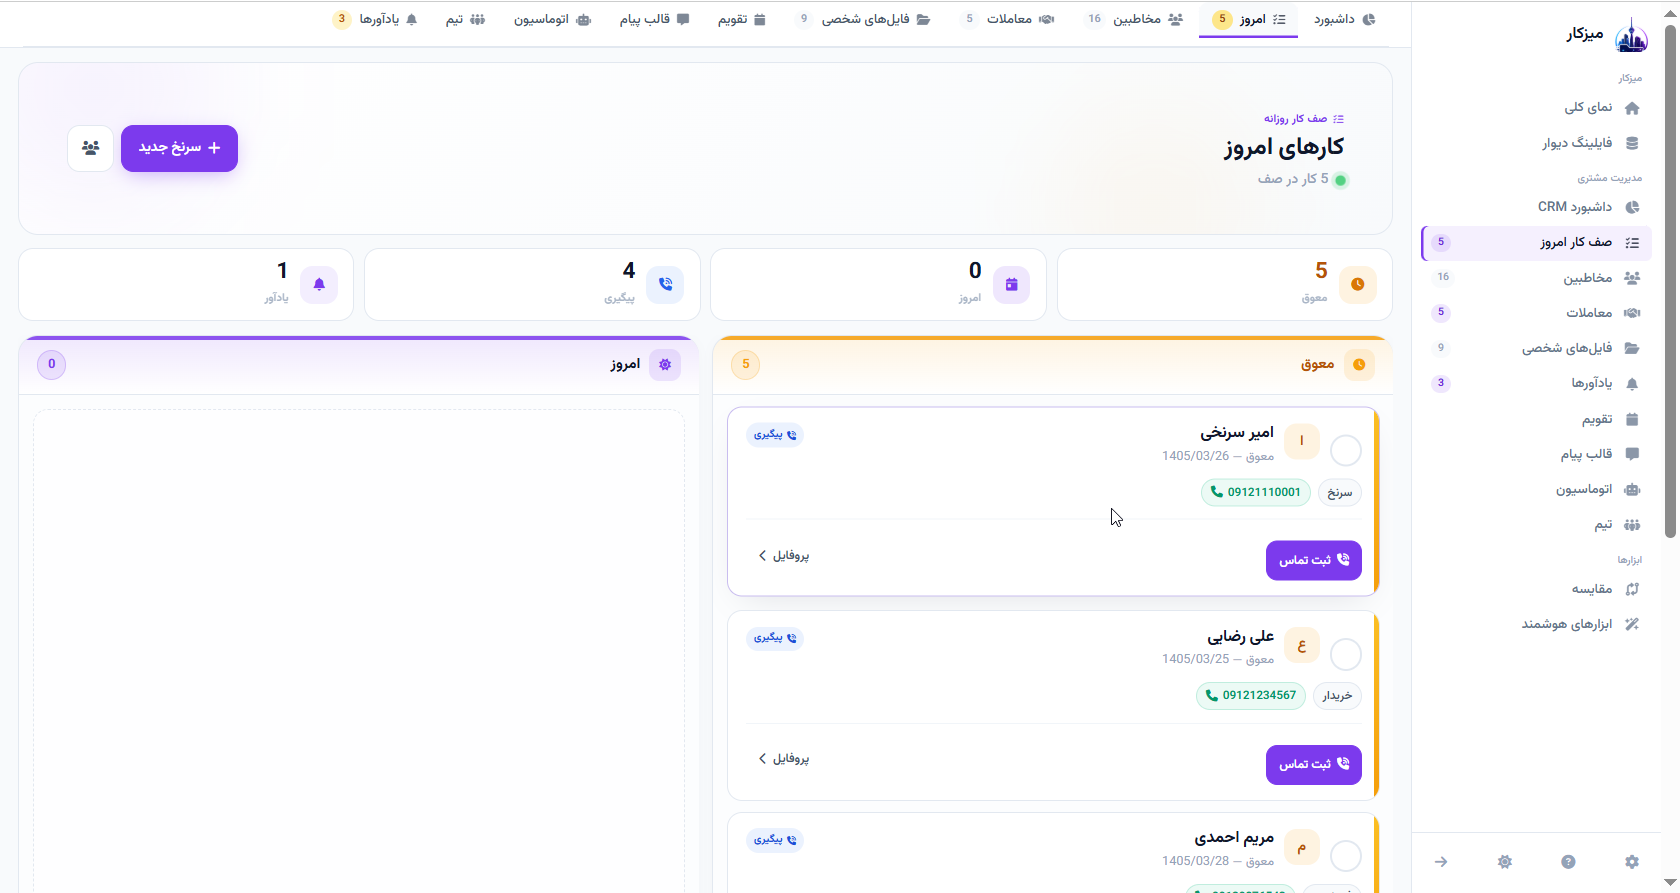Open the قالب پیام top tab

654,19
